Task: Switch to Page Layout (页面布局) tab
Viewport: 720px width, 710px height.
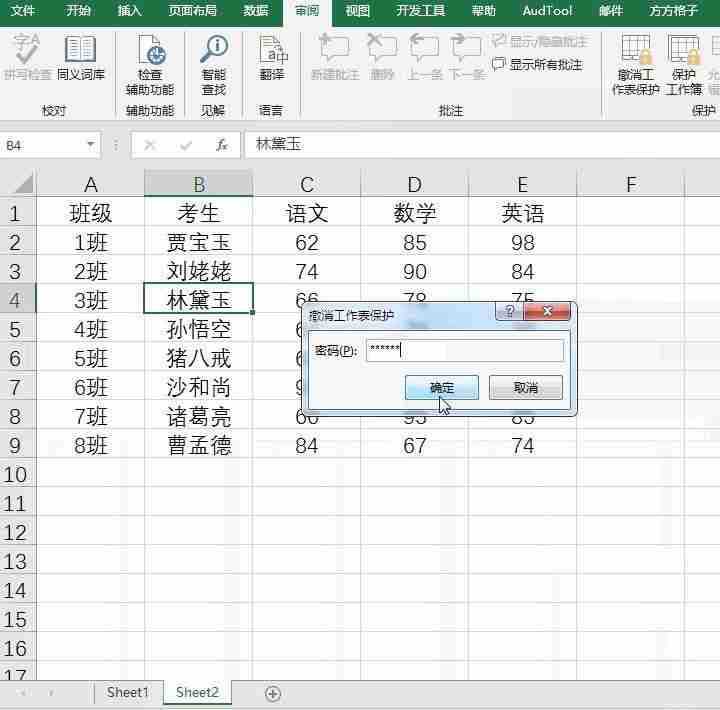Action: pos(192,10)
